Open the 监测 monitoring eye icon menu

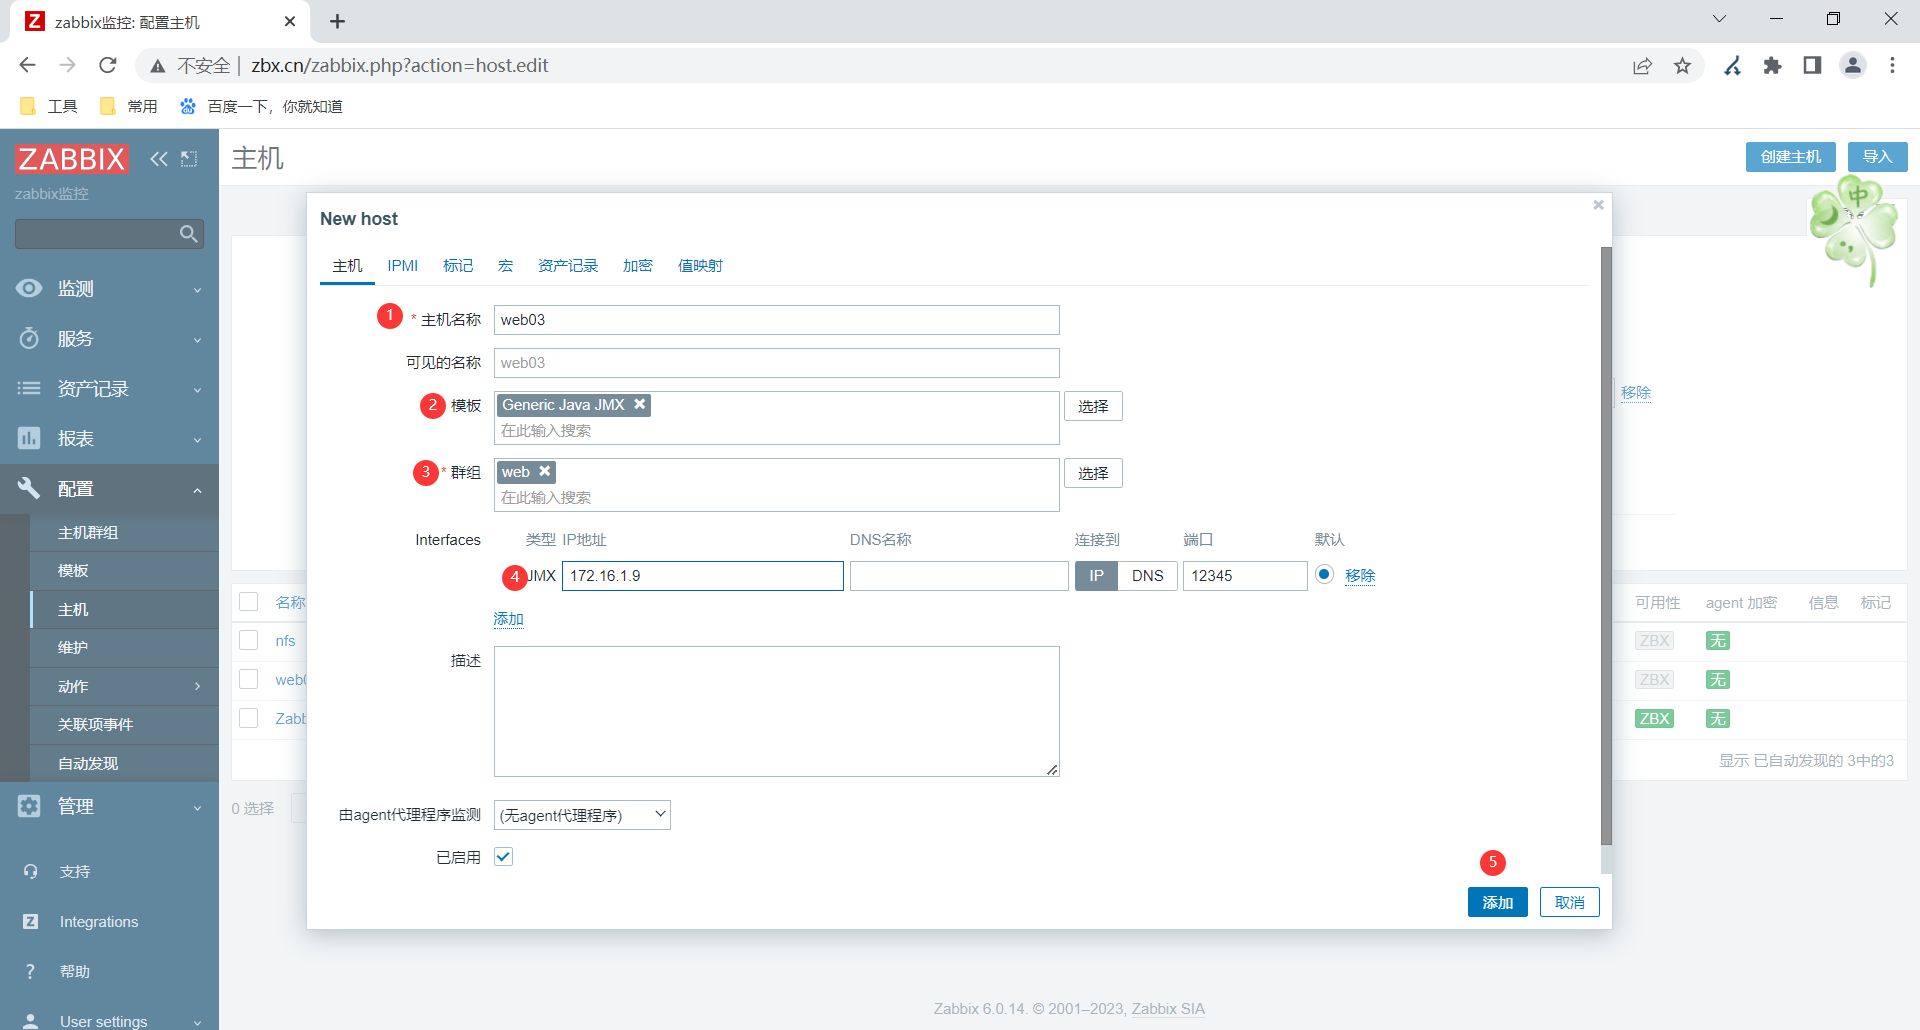click(29, 288)
